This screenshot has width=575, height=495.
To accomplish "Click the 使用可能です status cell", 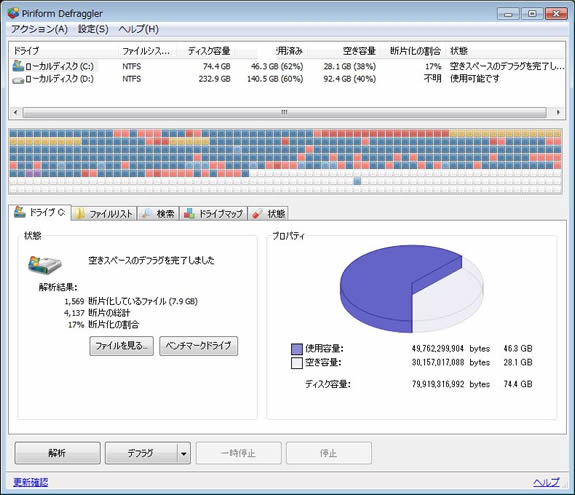I will [x=475, y=78].
